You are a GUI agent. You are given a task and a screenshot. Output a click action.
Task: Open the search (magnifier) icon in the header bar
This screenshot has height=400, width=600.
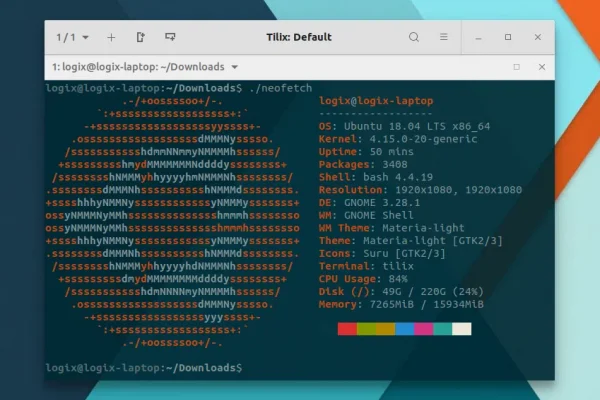click(414, 37)
